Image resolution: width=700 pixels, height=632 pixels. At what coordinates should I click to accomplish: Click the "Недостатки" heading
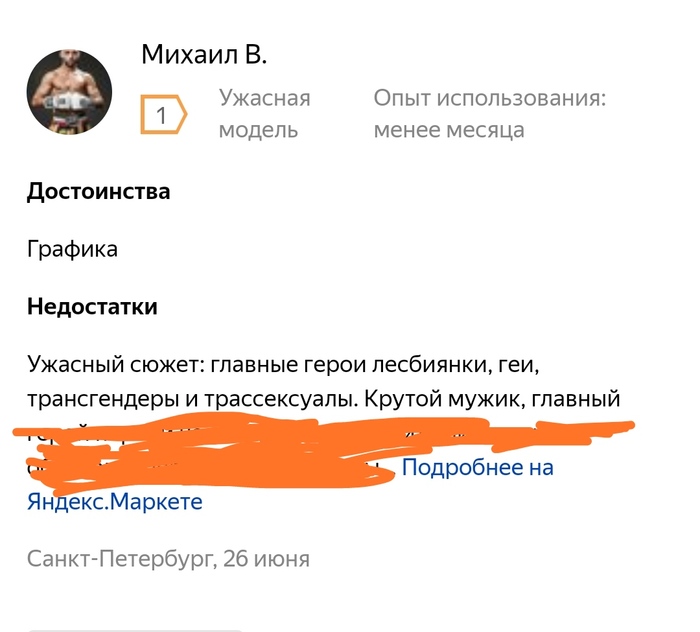92,306
